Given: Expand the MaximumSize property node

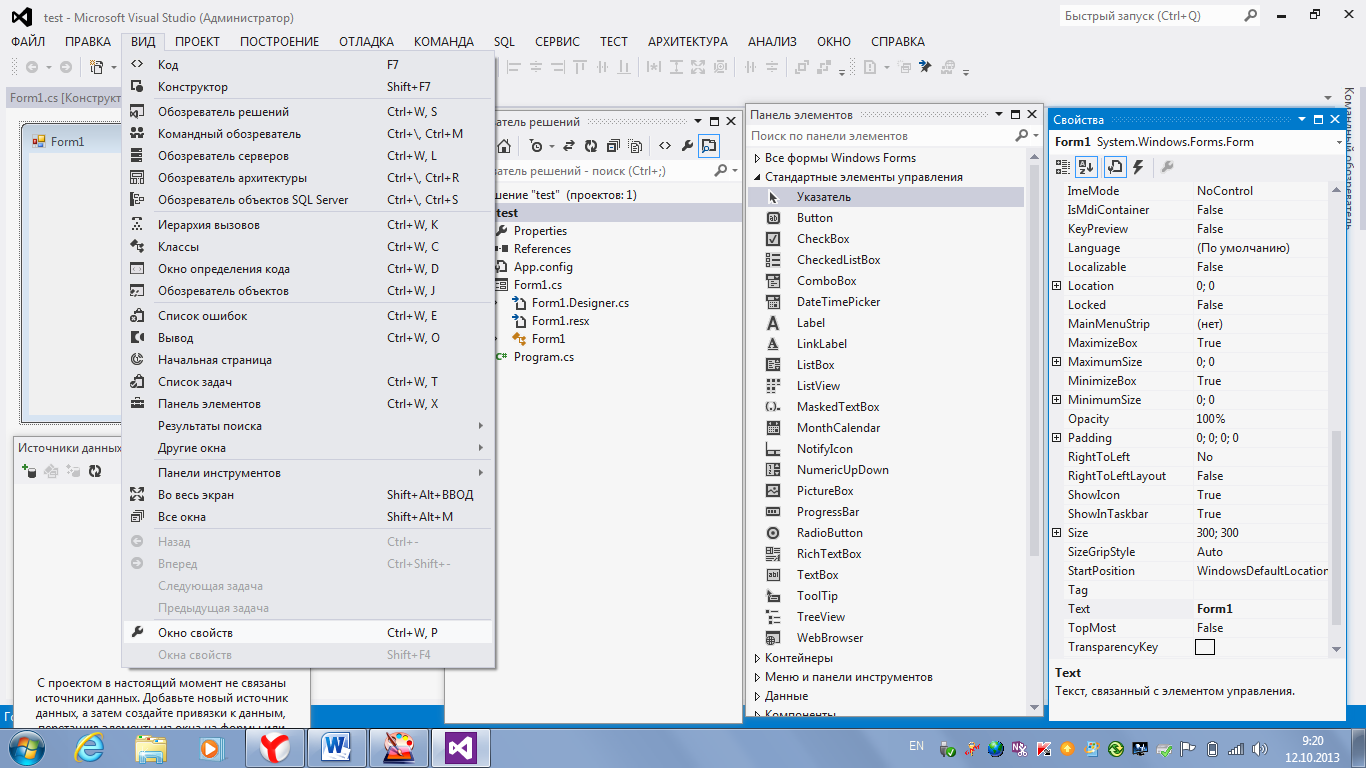Looking at the screenshot, I should (x=1057, y=362).
